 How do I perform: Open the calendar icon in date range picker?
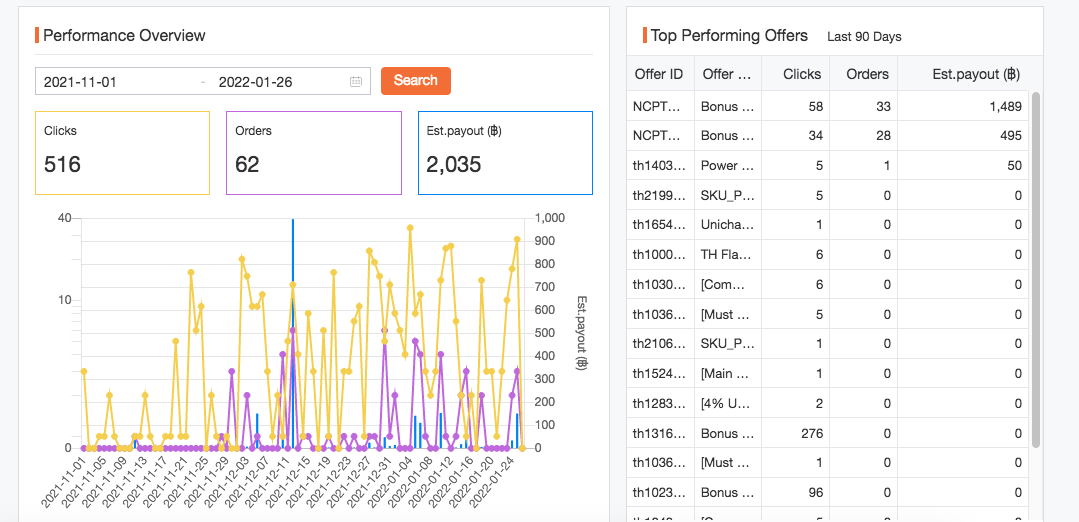point(356,82)
